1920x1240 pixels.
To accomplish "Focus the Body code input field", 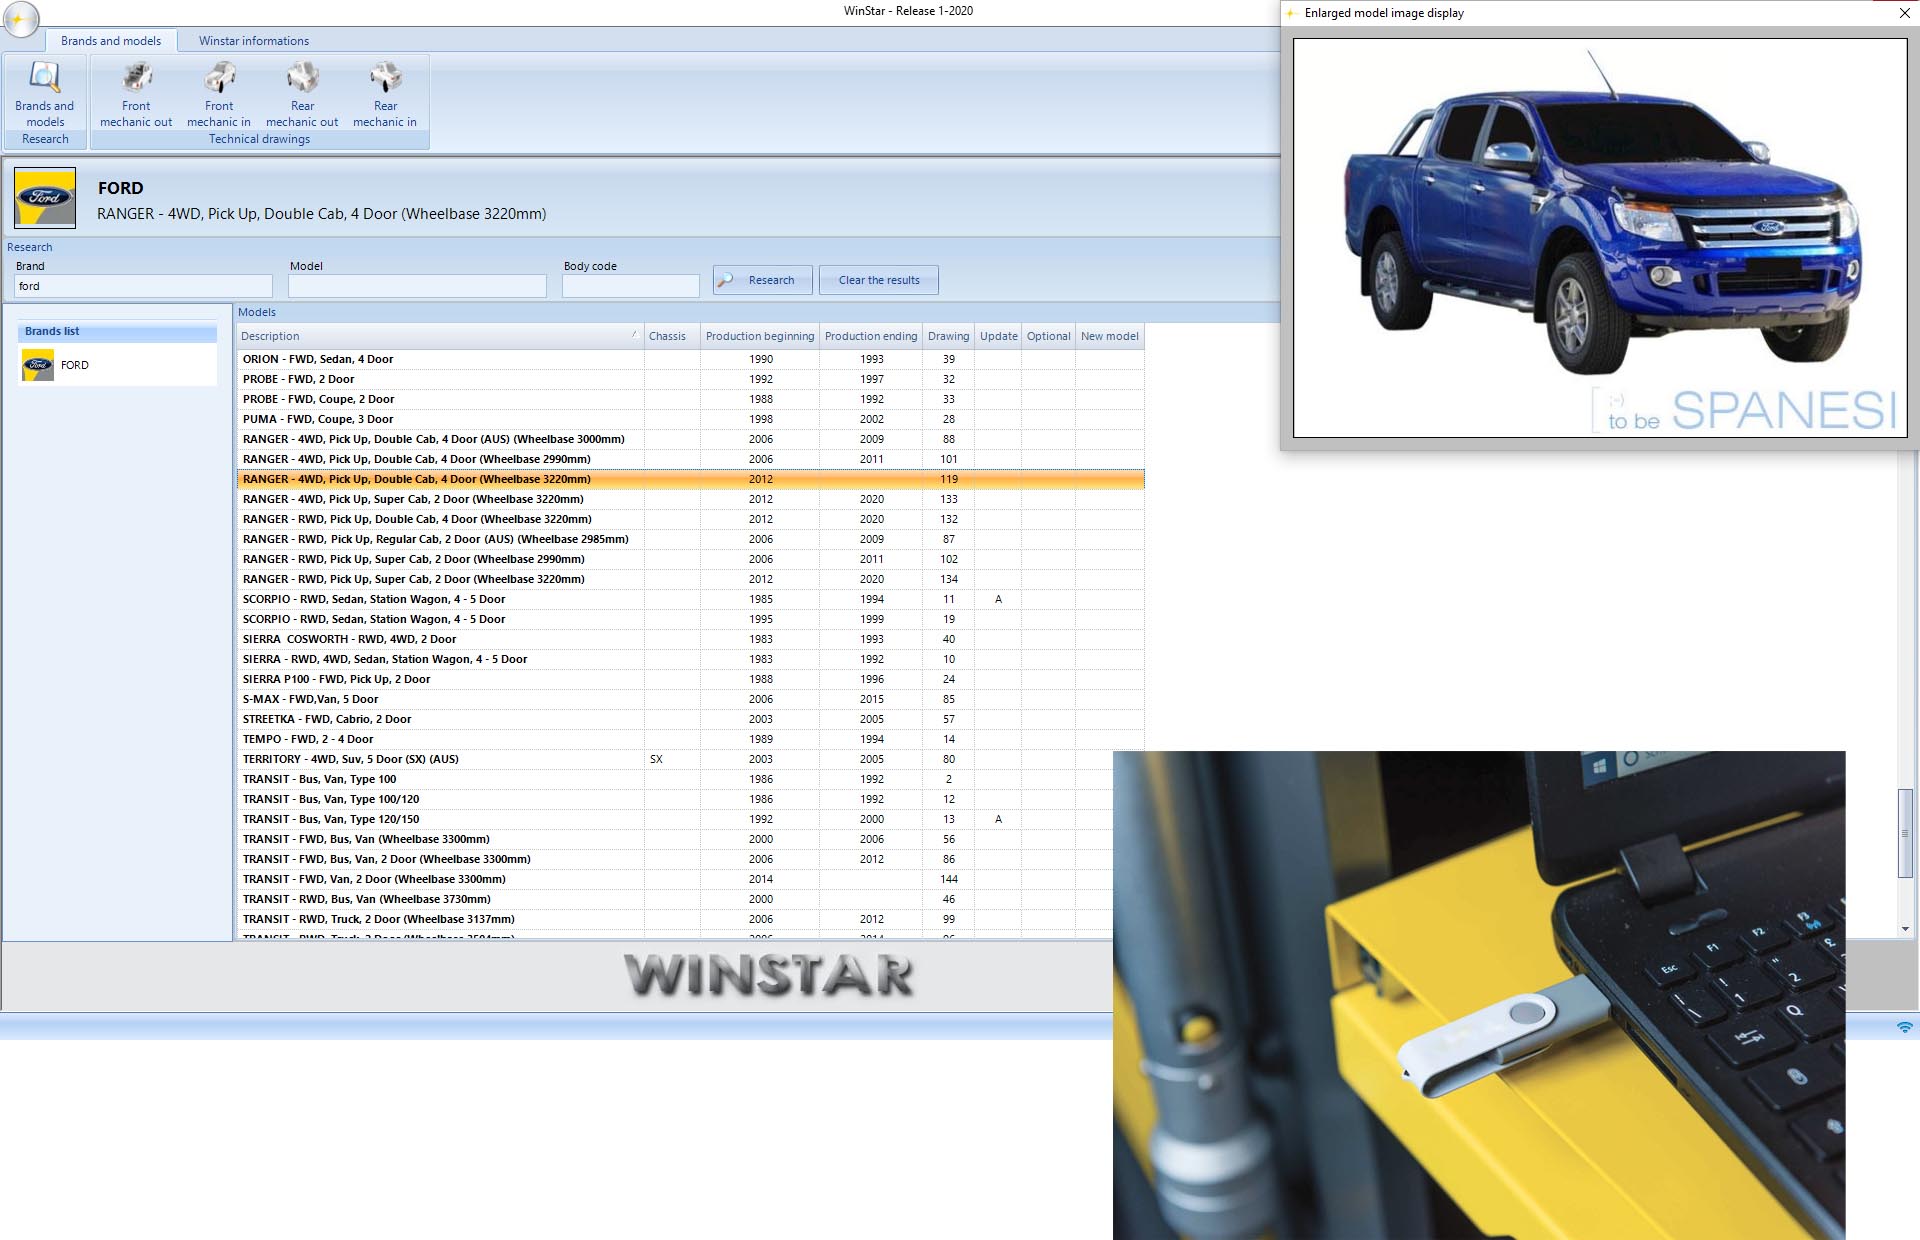I will coord(631,286).
